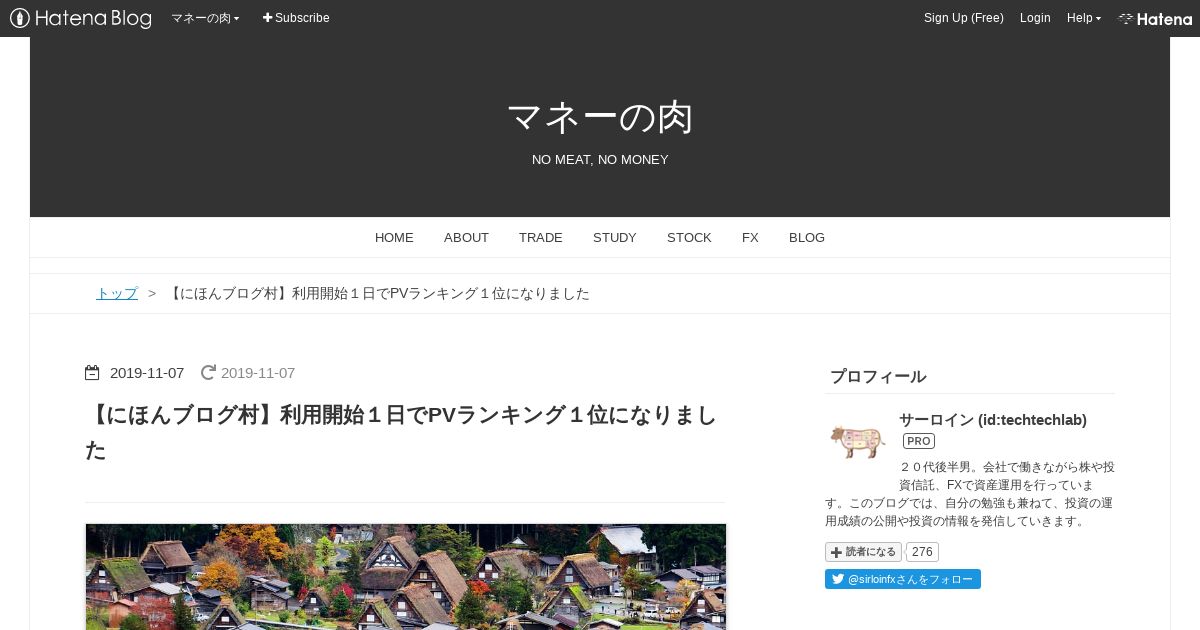Click the breadcrumb article title text

tap(378, 293)
